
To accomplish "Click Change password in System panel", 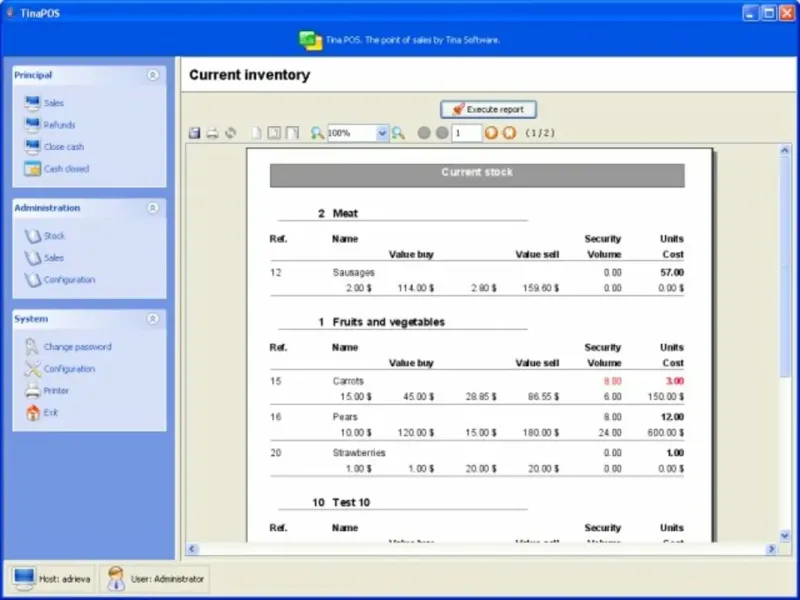I will click(77, 347).
